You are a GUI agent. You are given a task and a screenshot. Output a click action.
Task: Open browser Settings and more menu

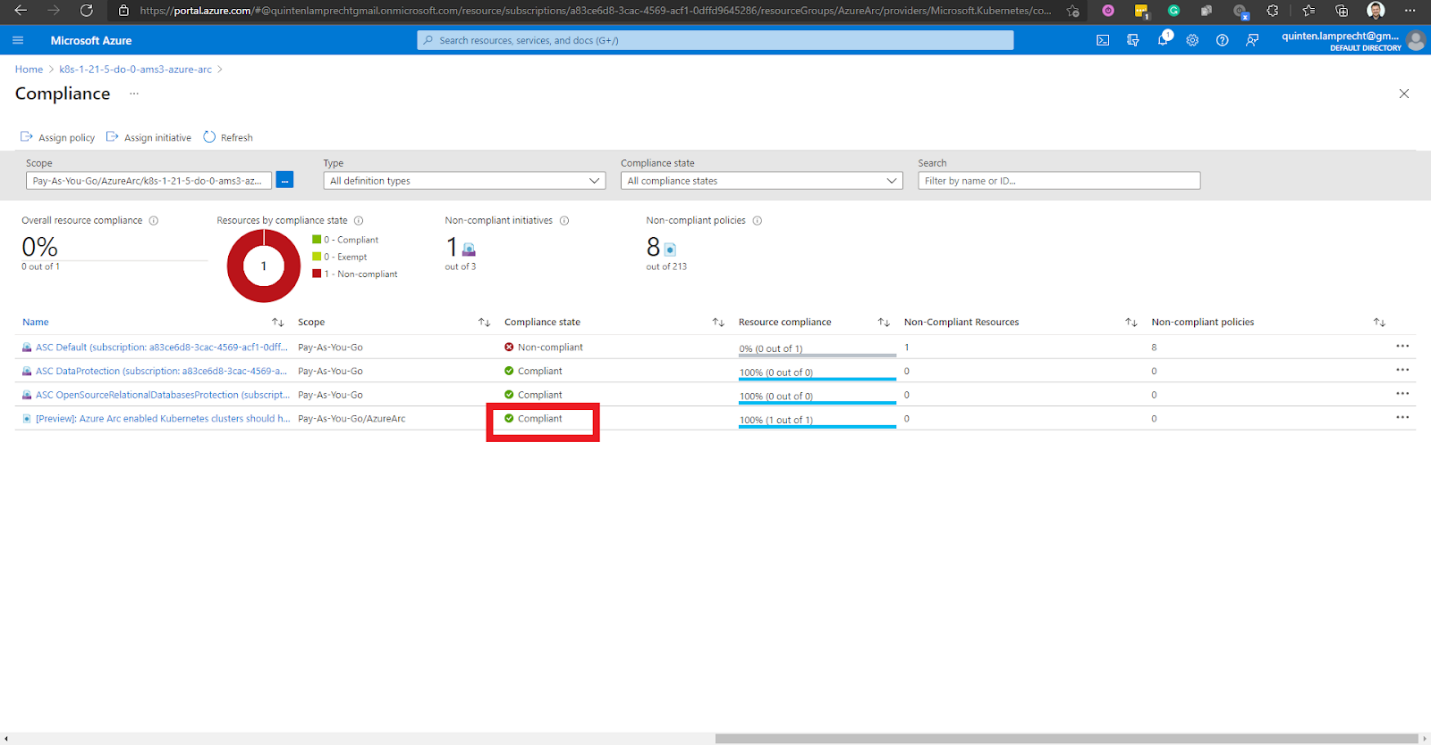pyautogui.click(x=1410, y=10)
